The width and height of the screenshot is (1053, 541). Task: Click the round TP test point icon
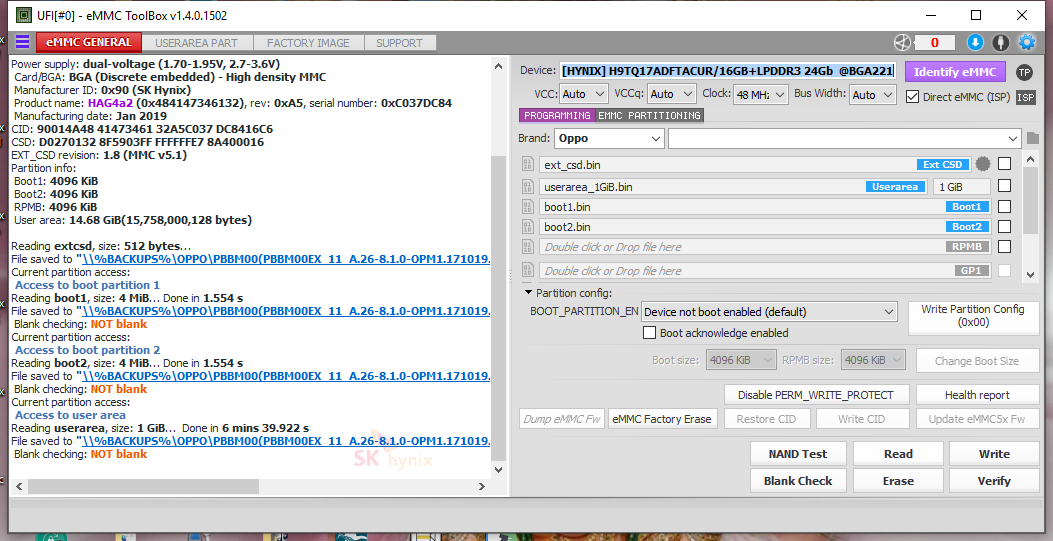click(x=1024, y=72)
